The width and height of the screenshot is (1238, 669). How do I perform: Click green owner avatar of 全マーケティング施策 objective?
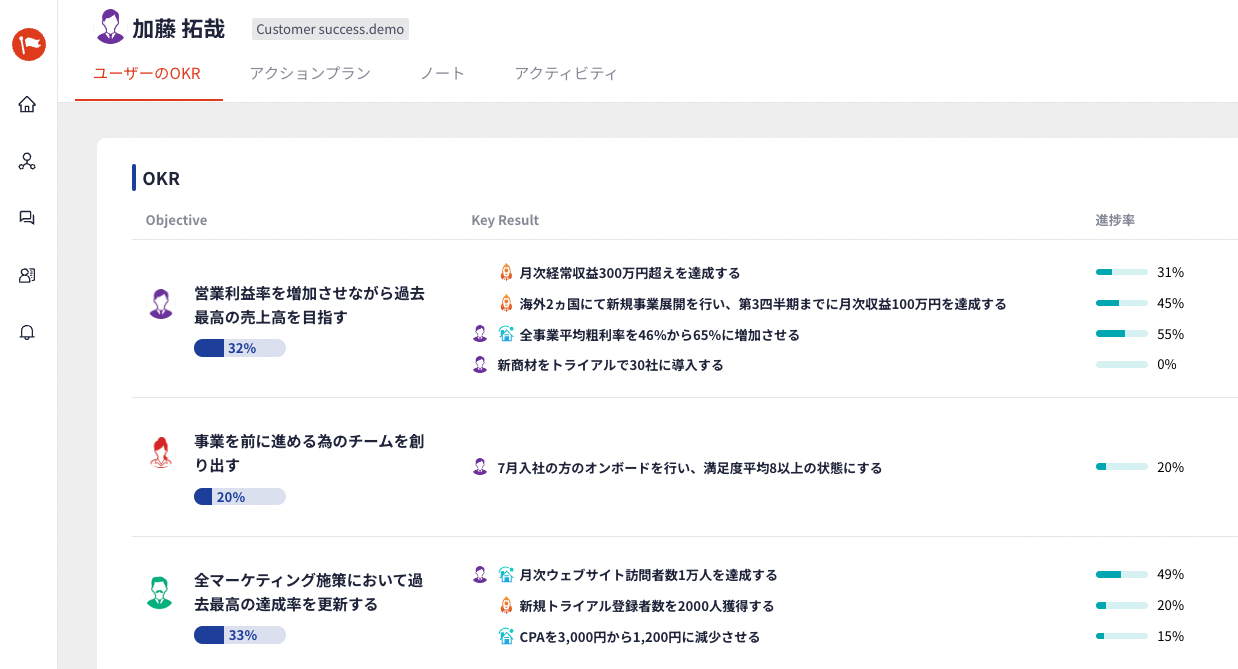coord(160,592)
